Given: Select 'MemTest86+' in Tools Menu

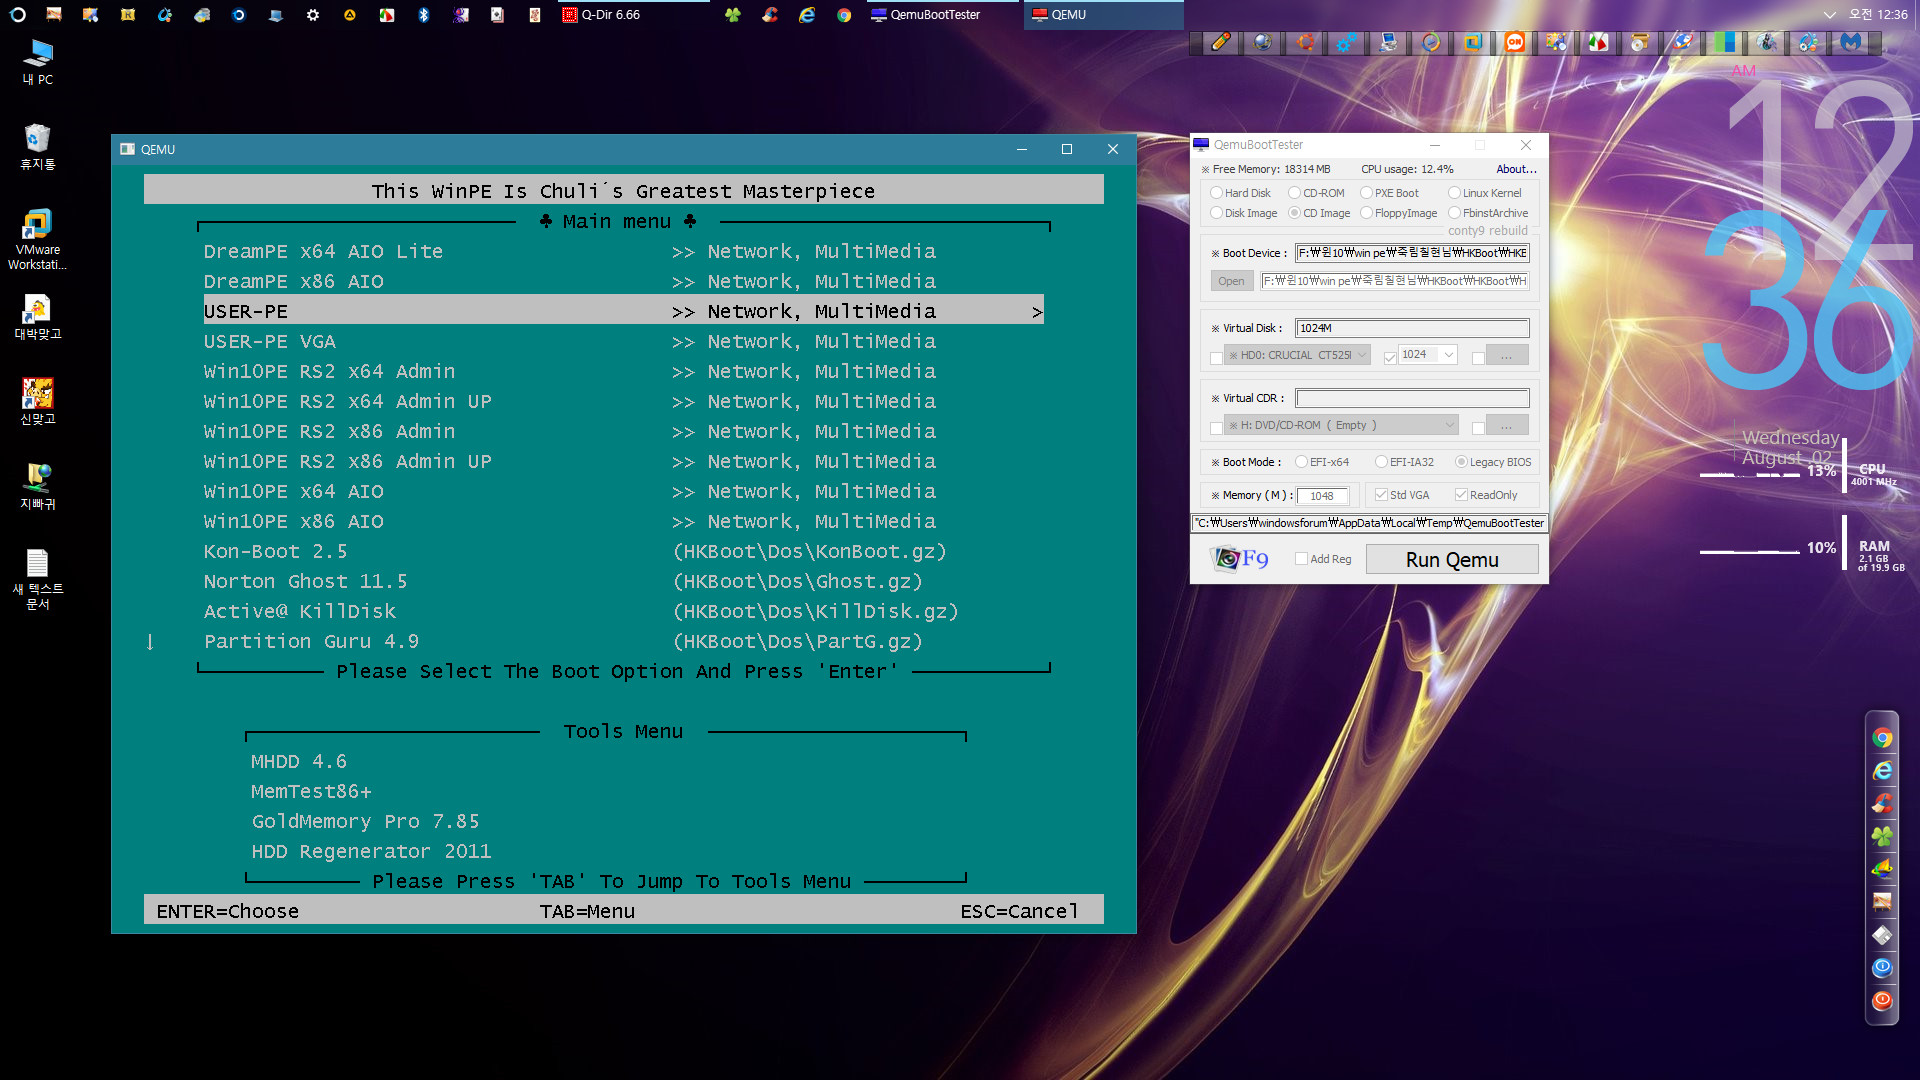Looking at the screenshot, I should tap(311, 791).
